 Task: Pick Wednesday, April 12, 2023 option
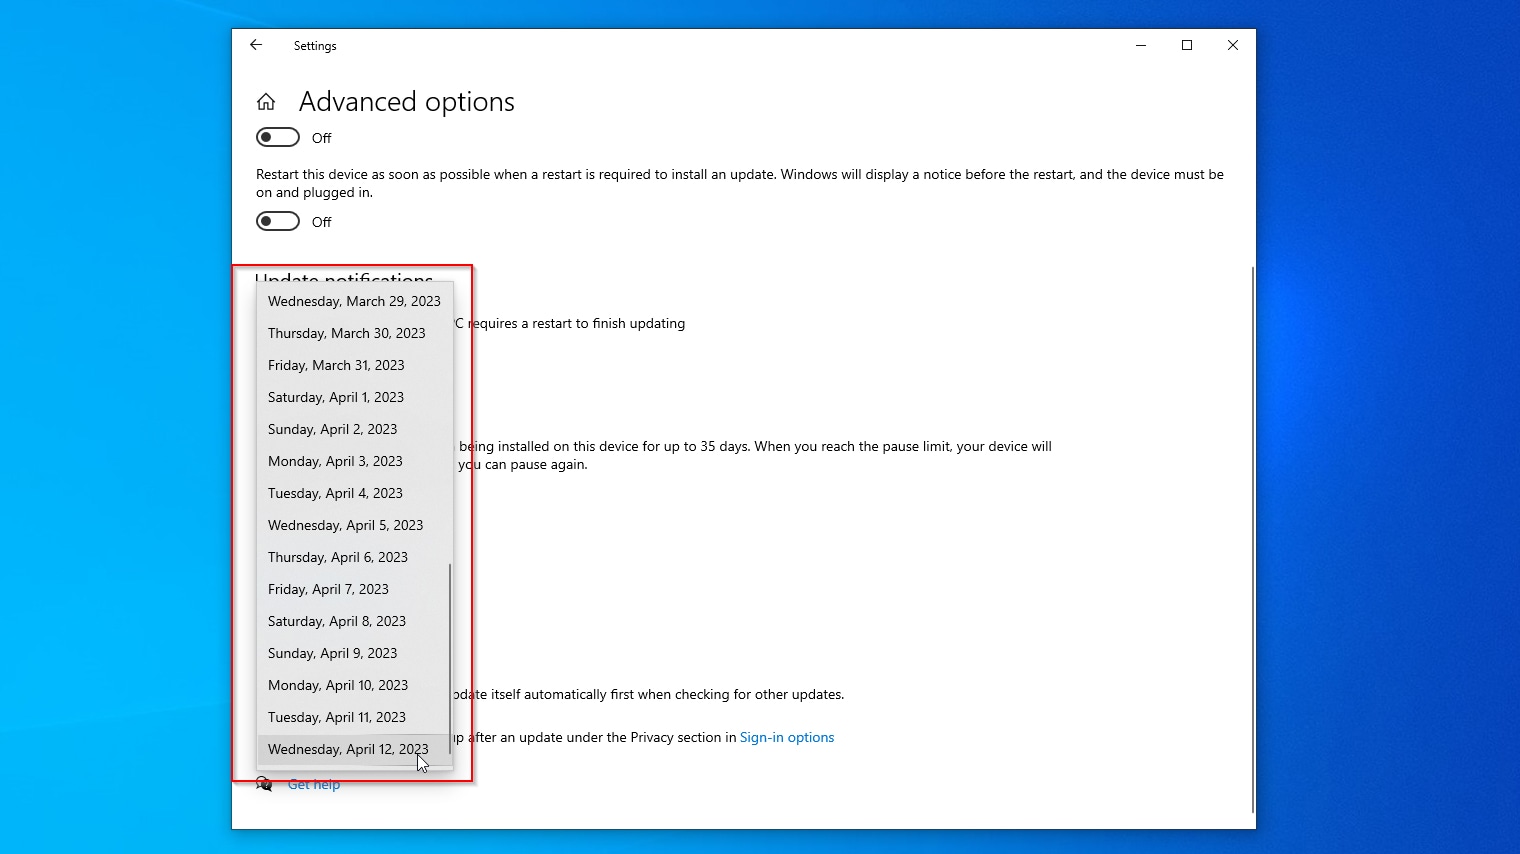(348, 749)
